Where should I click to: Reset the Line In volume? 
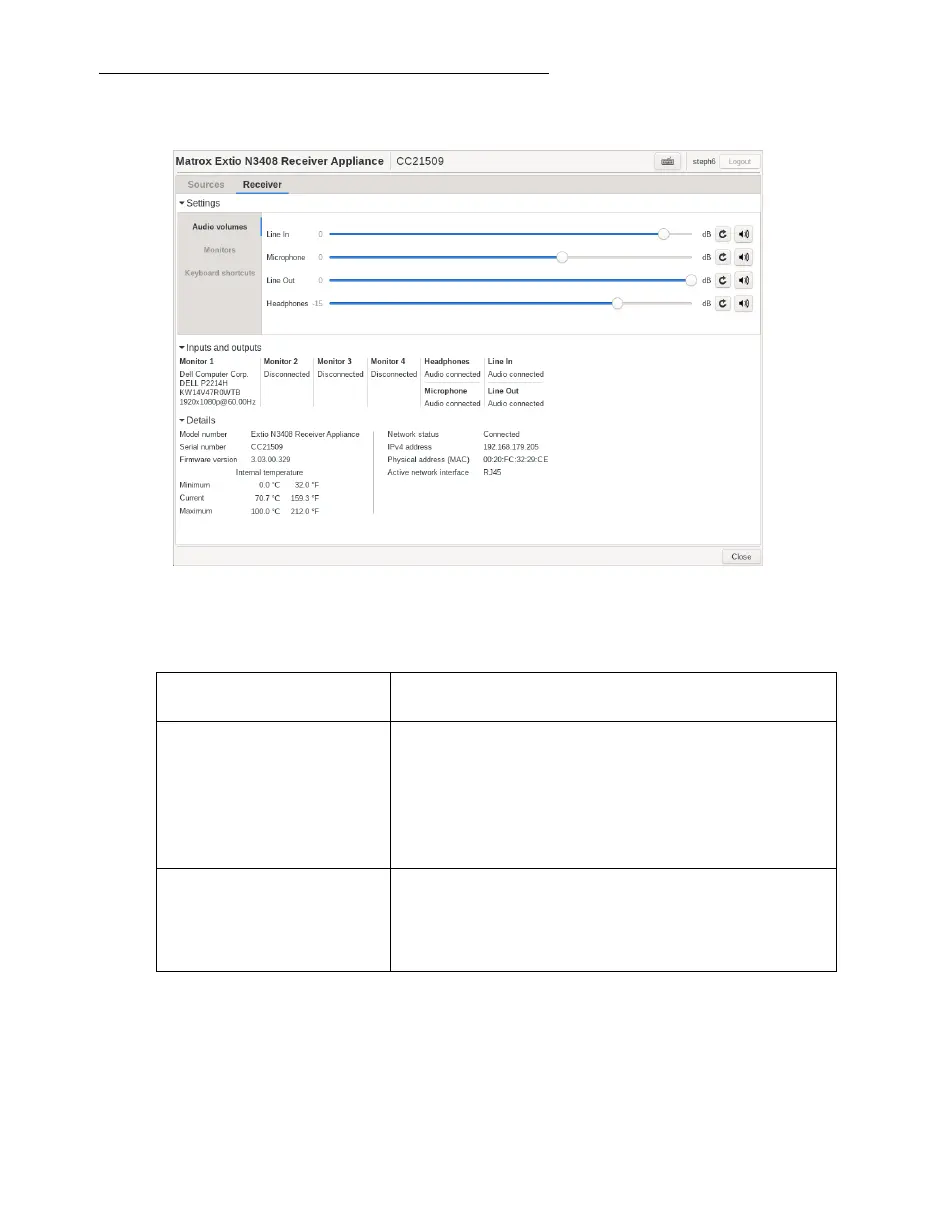[x=722, y=234]
